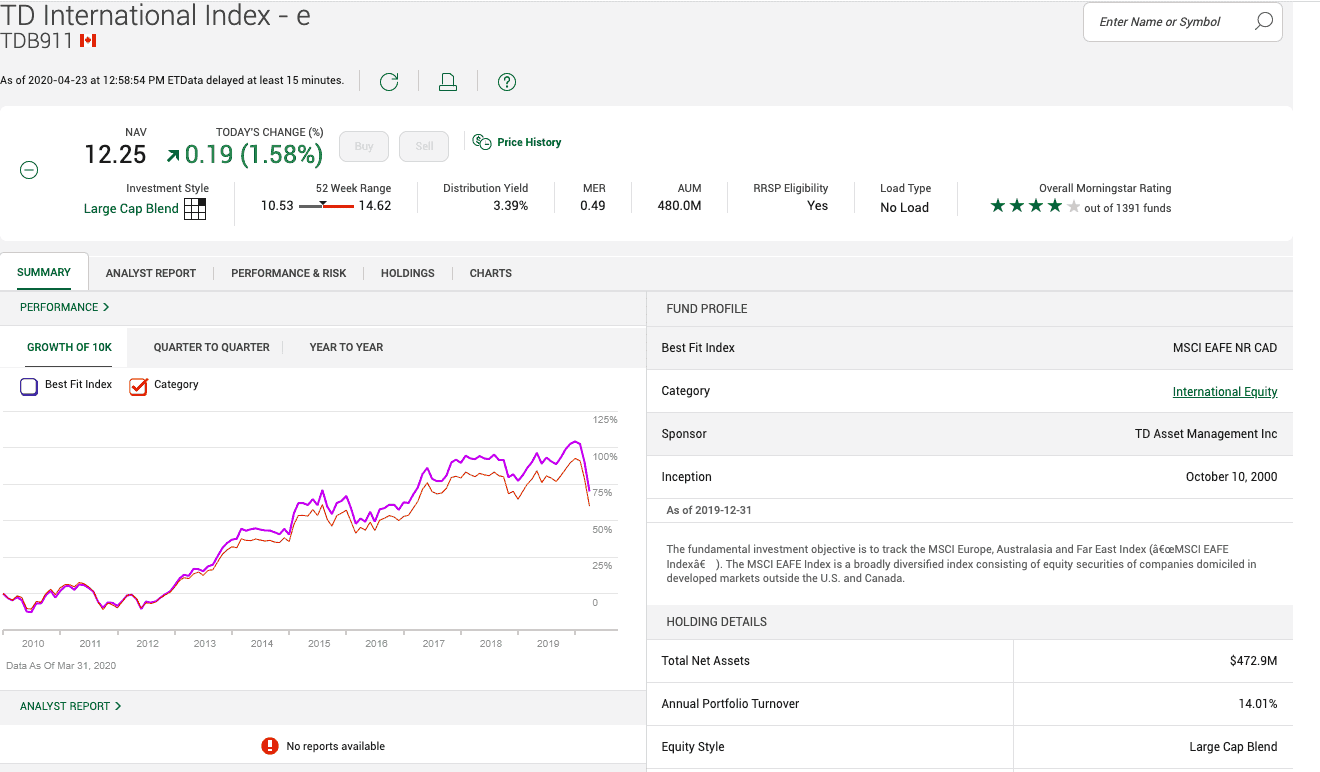Click the 2015 label on chart axis

click(319, 644)
